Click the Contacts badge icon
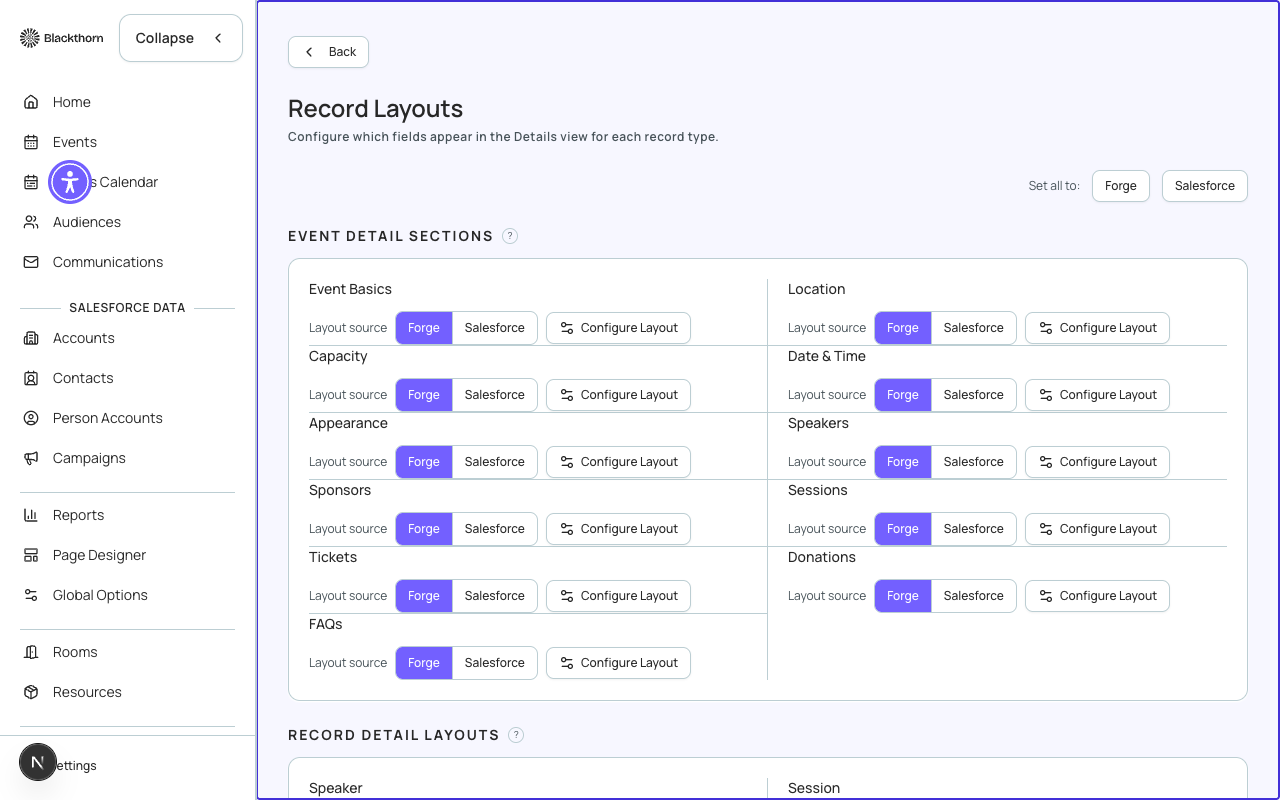Viewport: 1280px width, 800px height. click(31, 378)
